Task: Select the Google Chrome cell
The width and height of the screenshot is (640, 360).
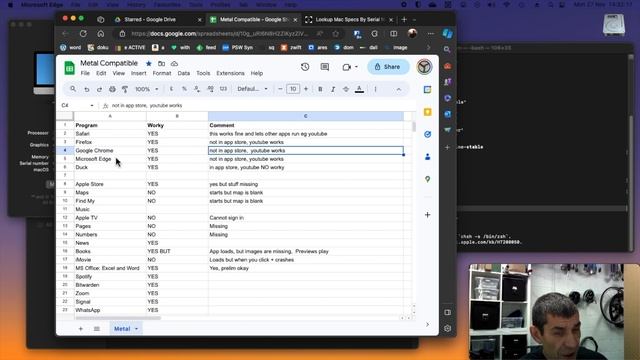Action: (x=110, y=151)
